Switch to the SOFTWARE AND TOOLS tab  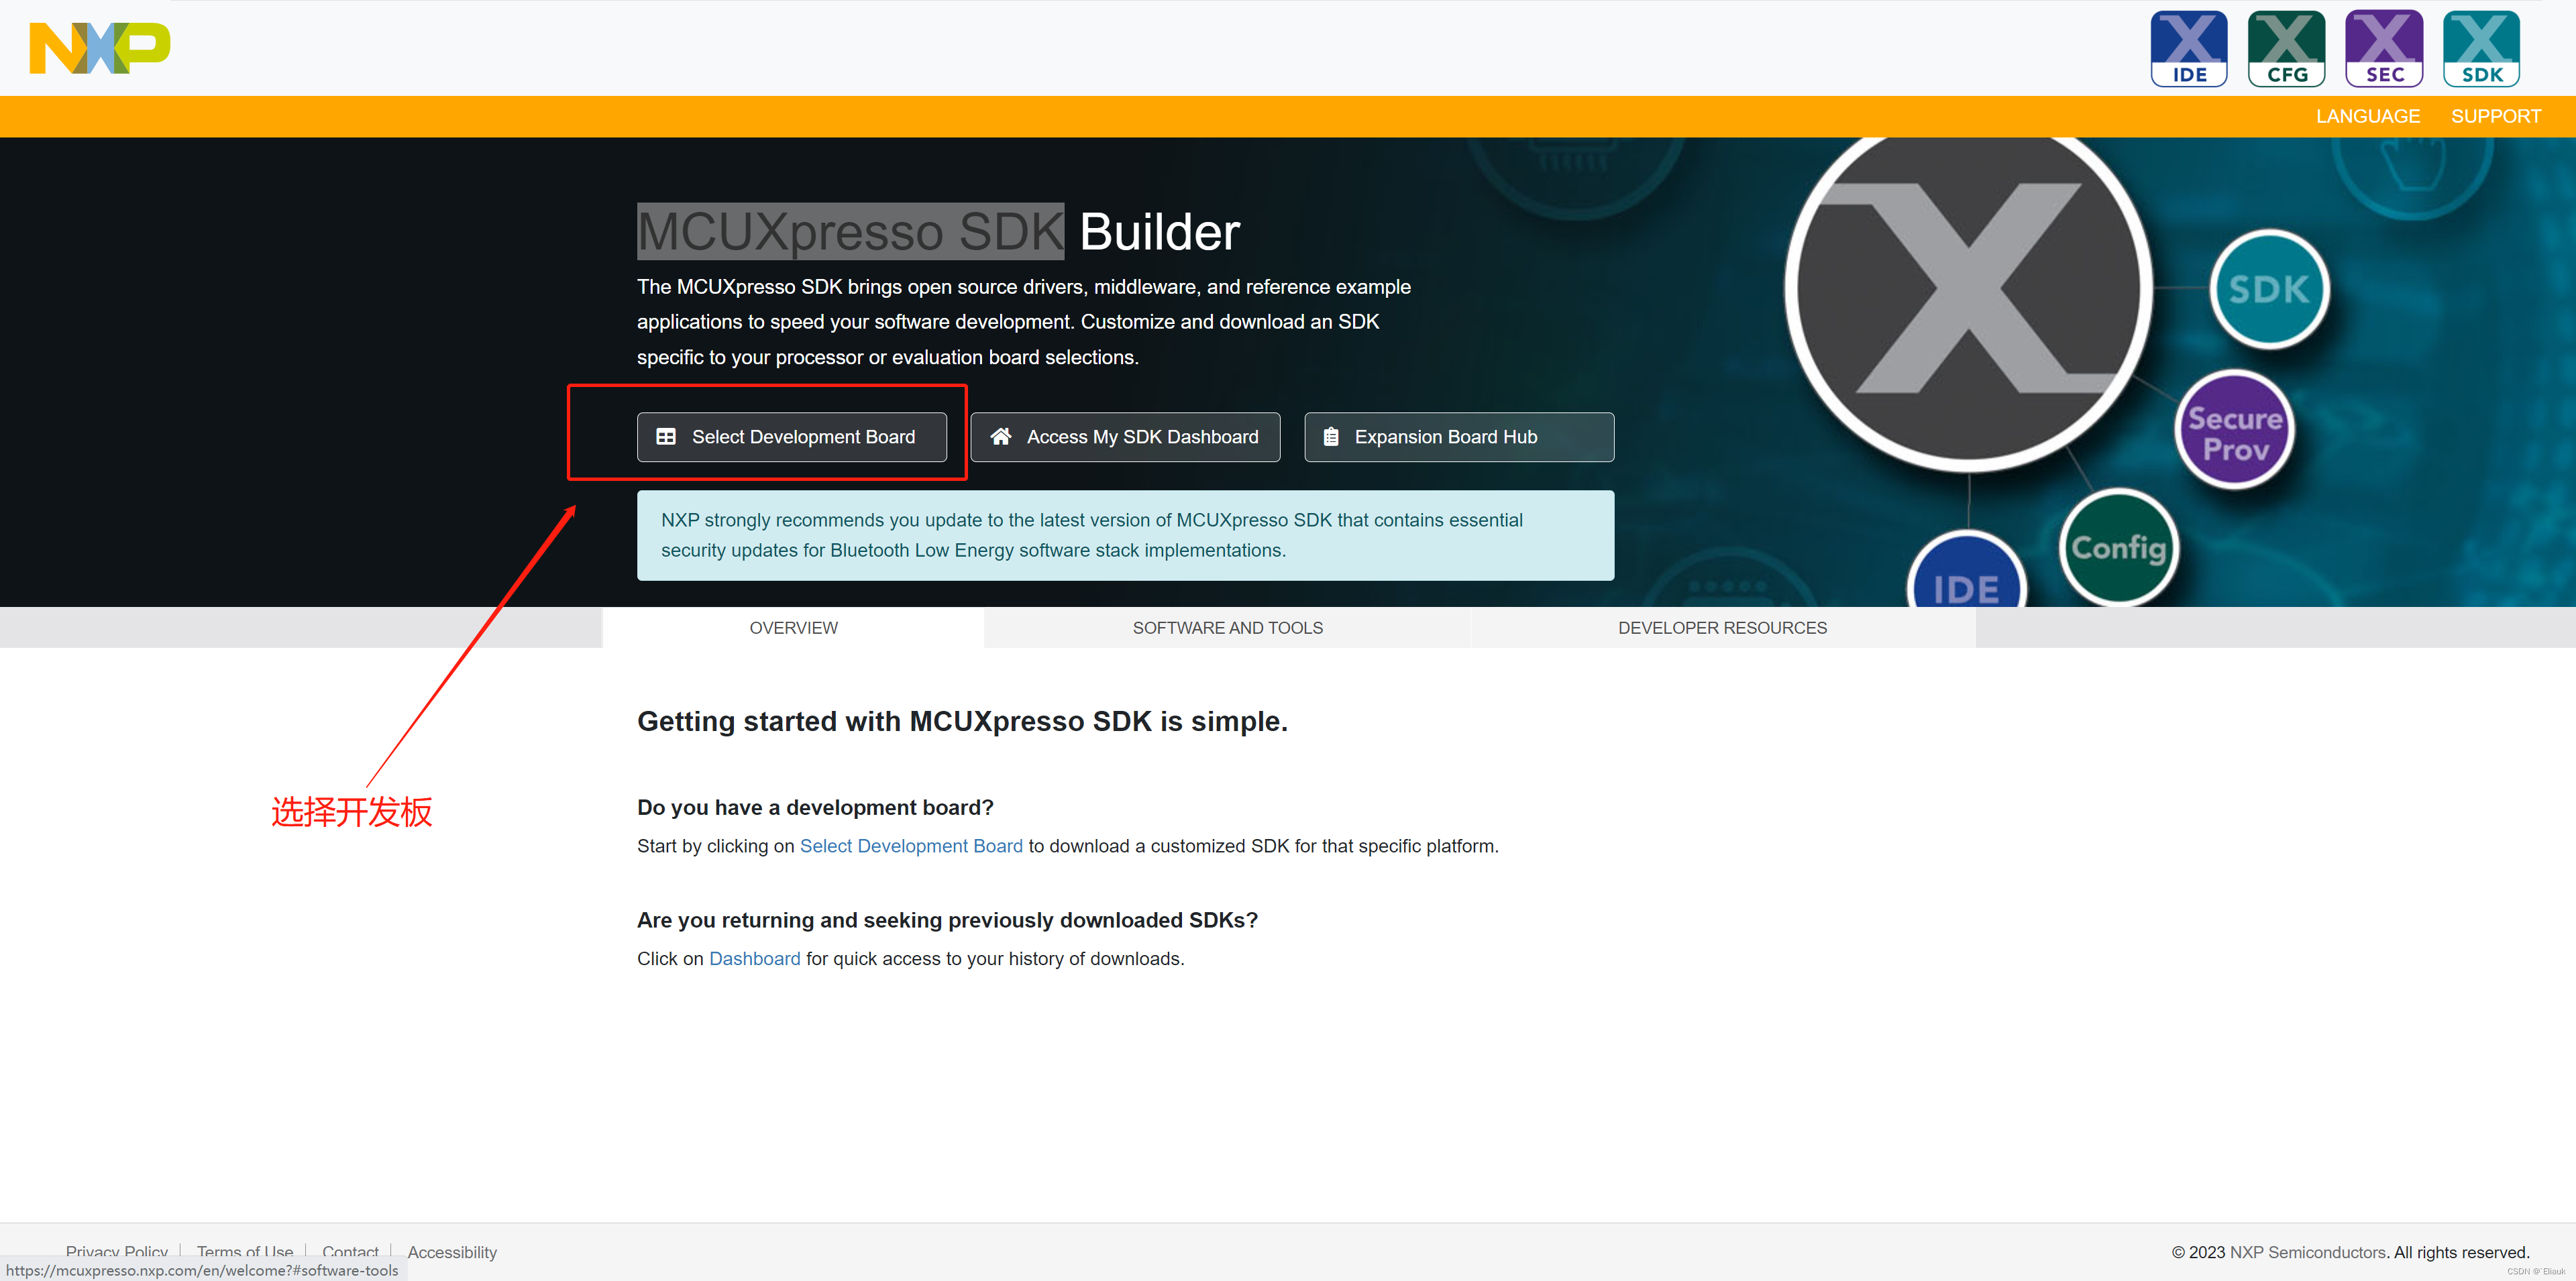(1227, 628)
